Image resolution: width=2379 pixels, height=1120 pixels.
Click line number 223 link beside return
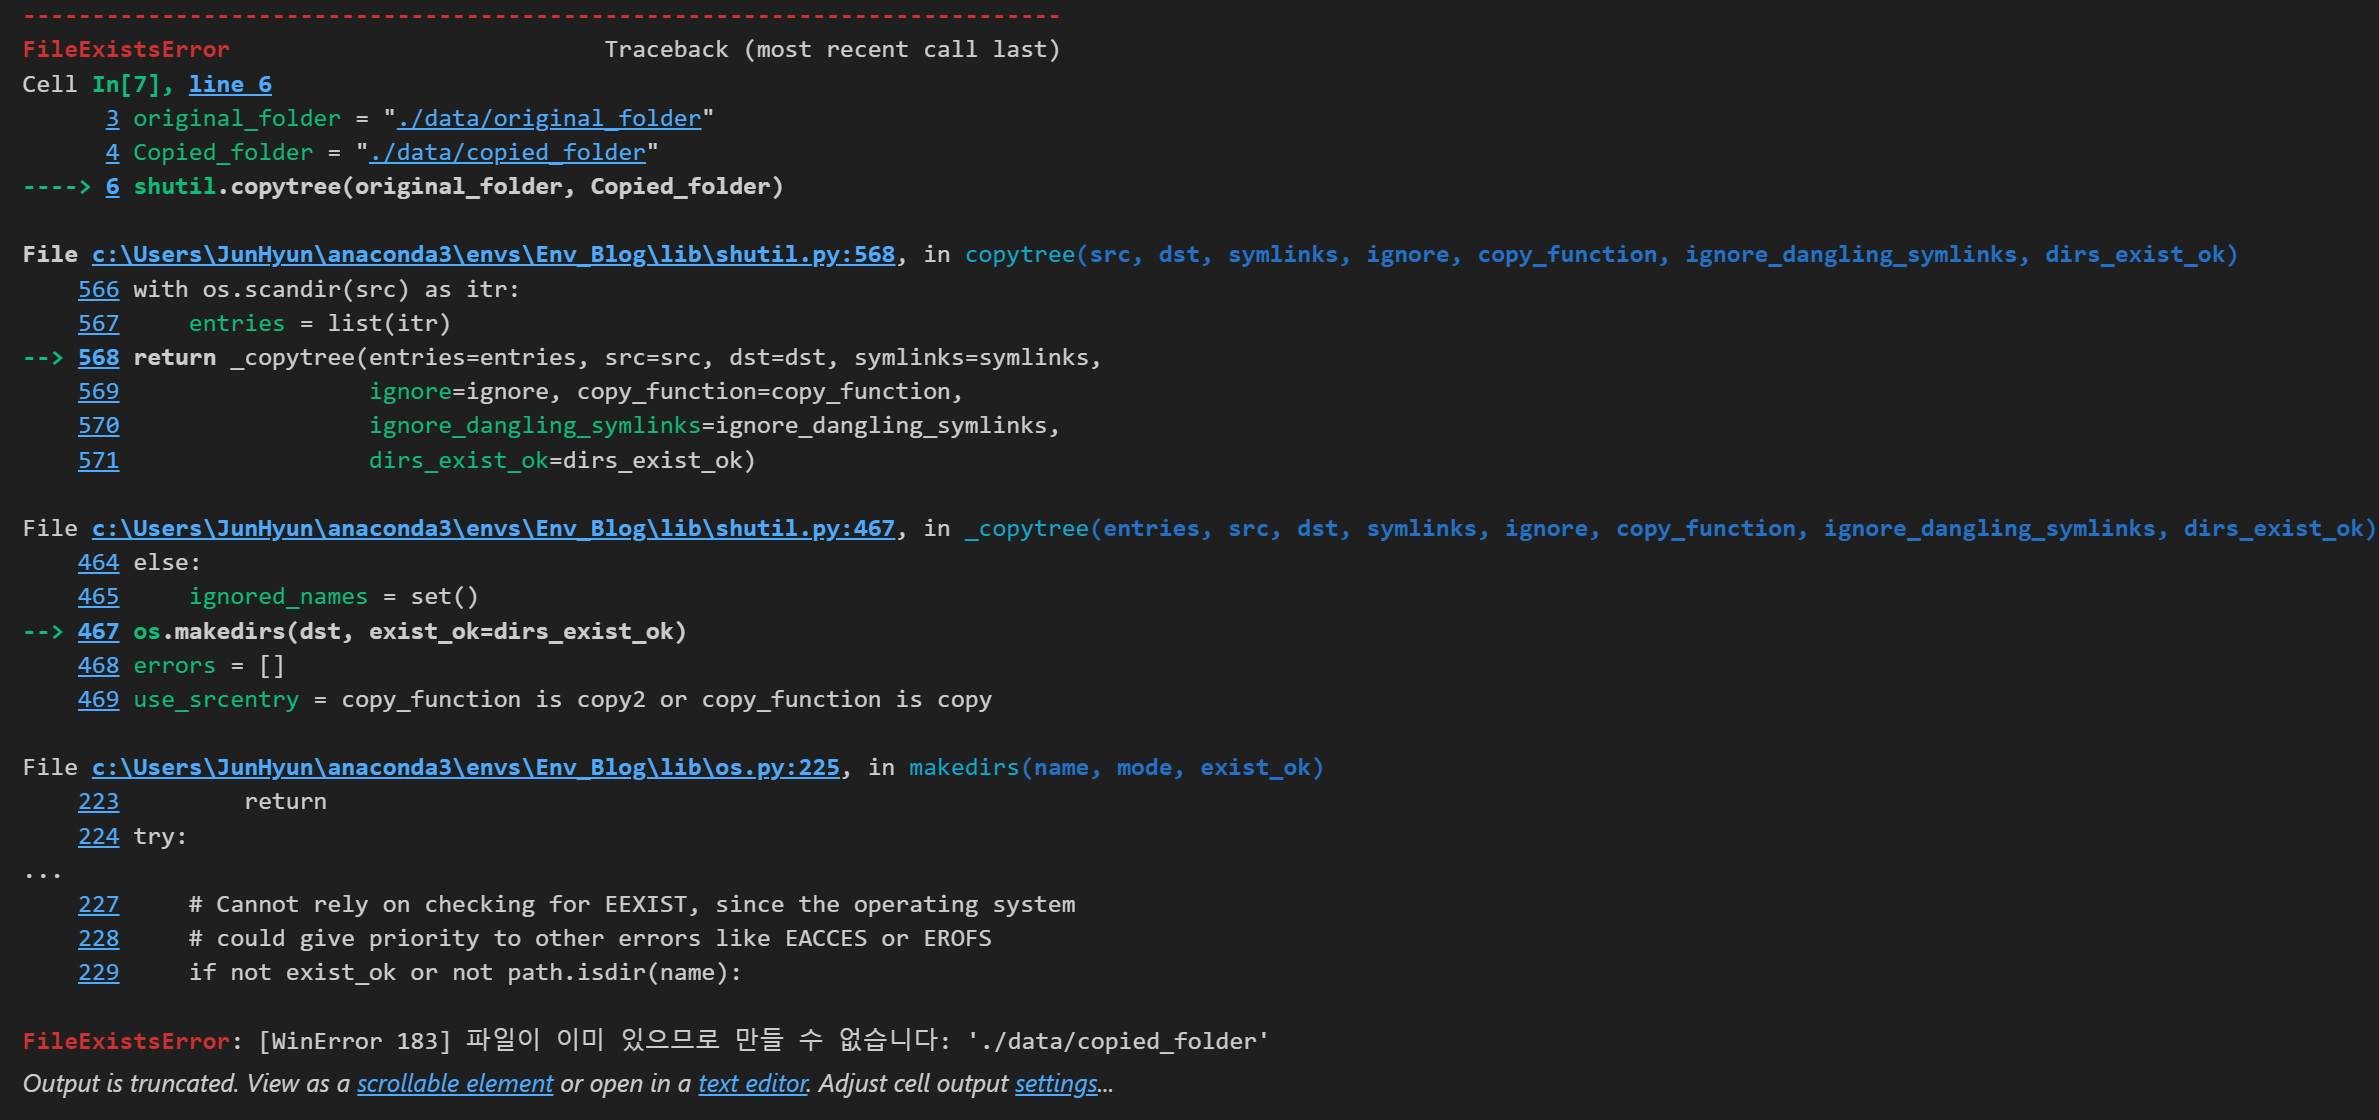click(98, 801)
